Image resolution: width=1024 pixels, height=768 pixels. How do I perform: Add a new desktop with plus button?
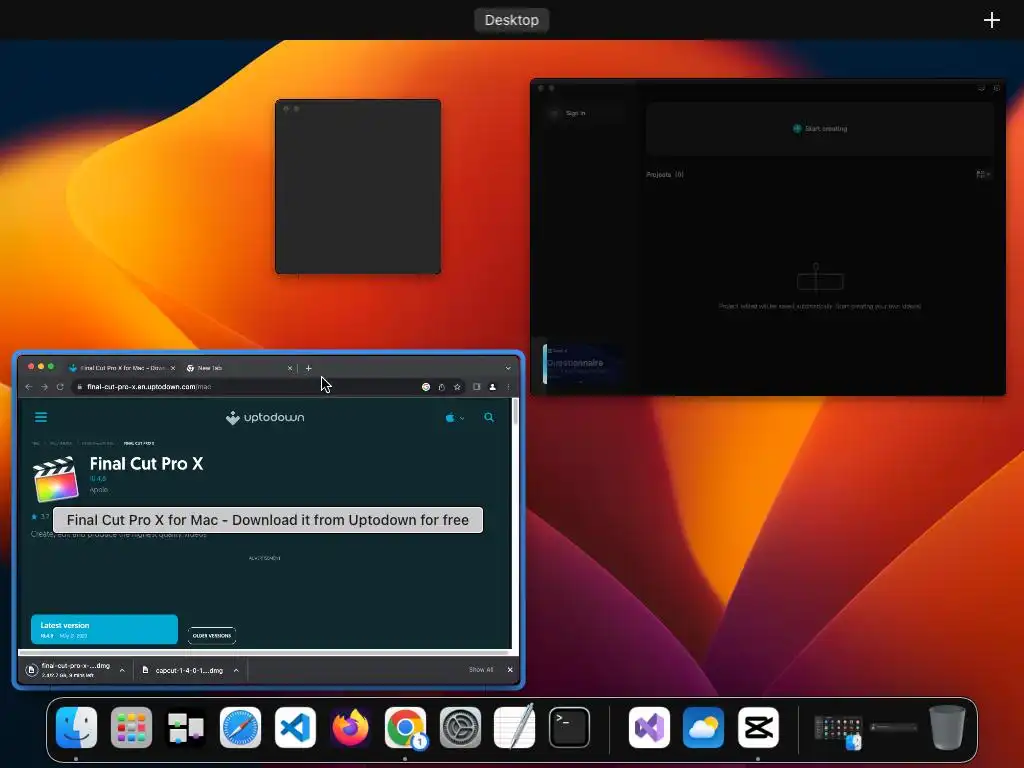(991, 20)
